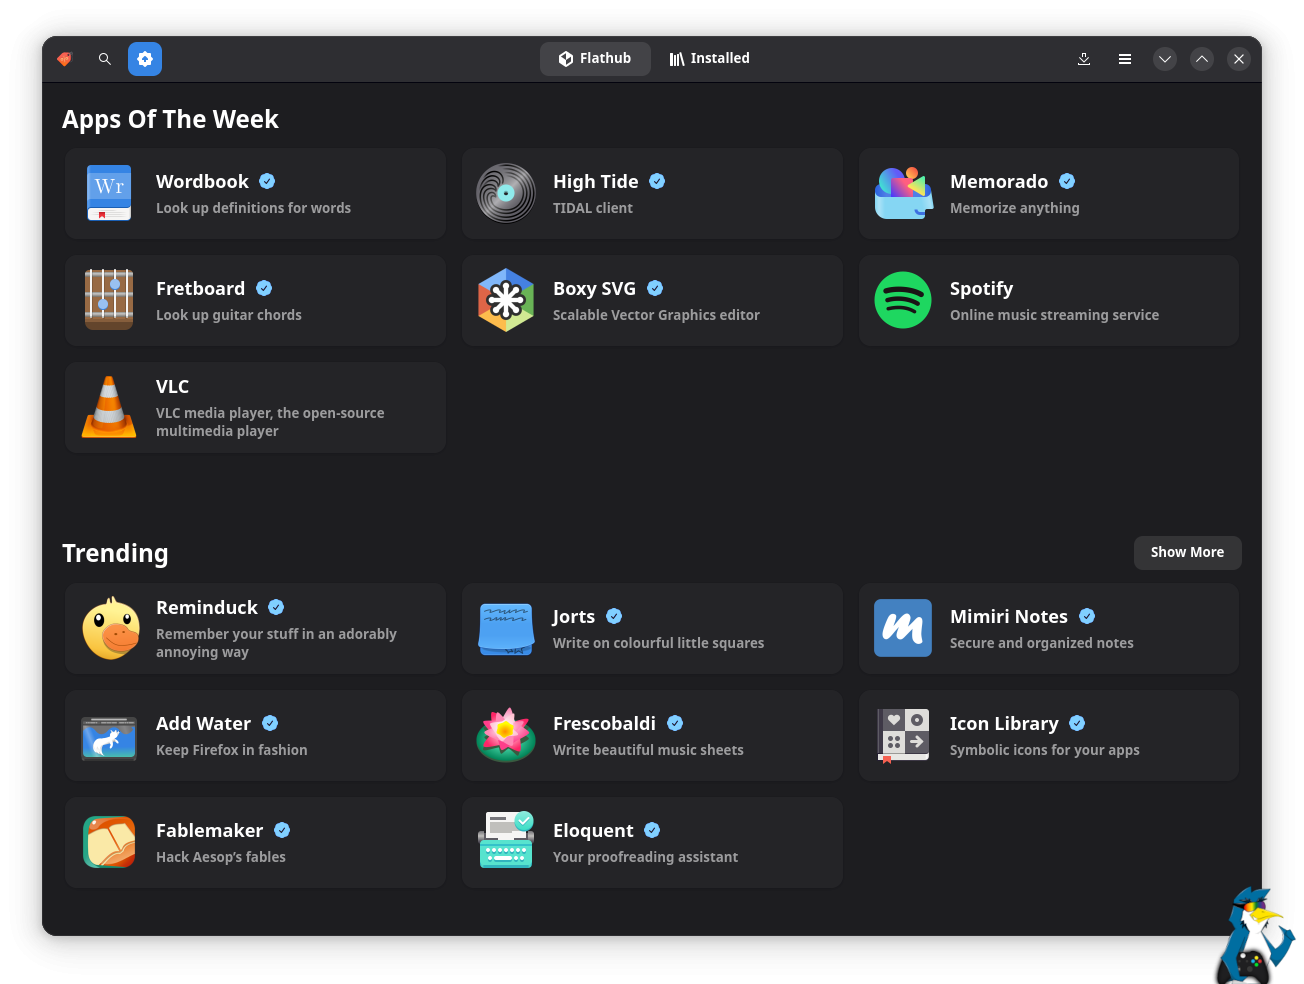Select 'Symbolic icons for your apps' text
1304x984 pixels.
pos(1044,750)
